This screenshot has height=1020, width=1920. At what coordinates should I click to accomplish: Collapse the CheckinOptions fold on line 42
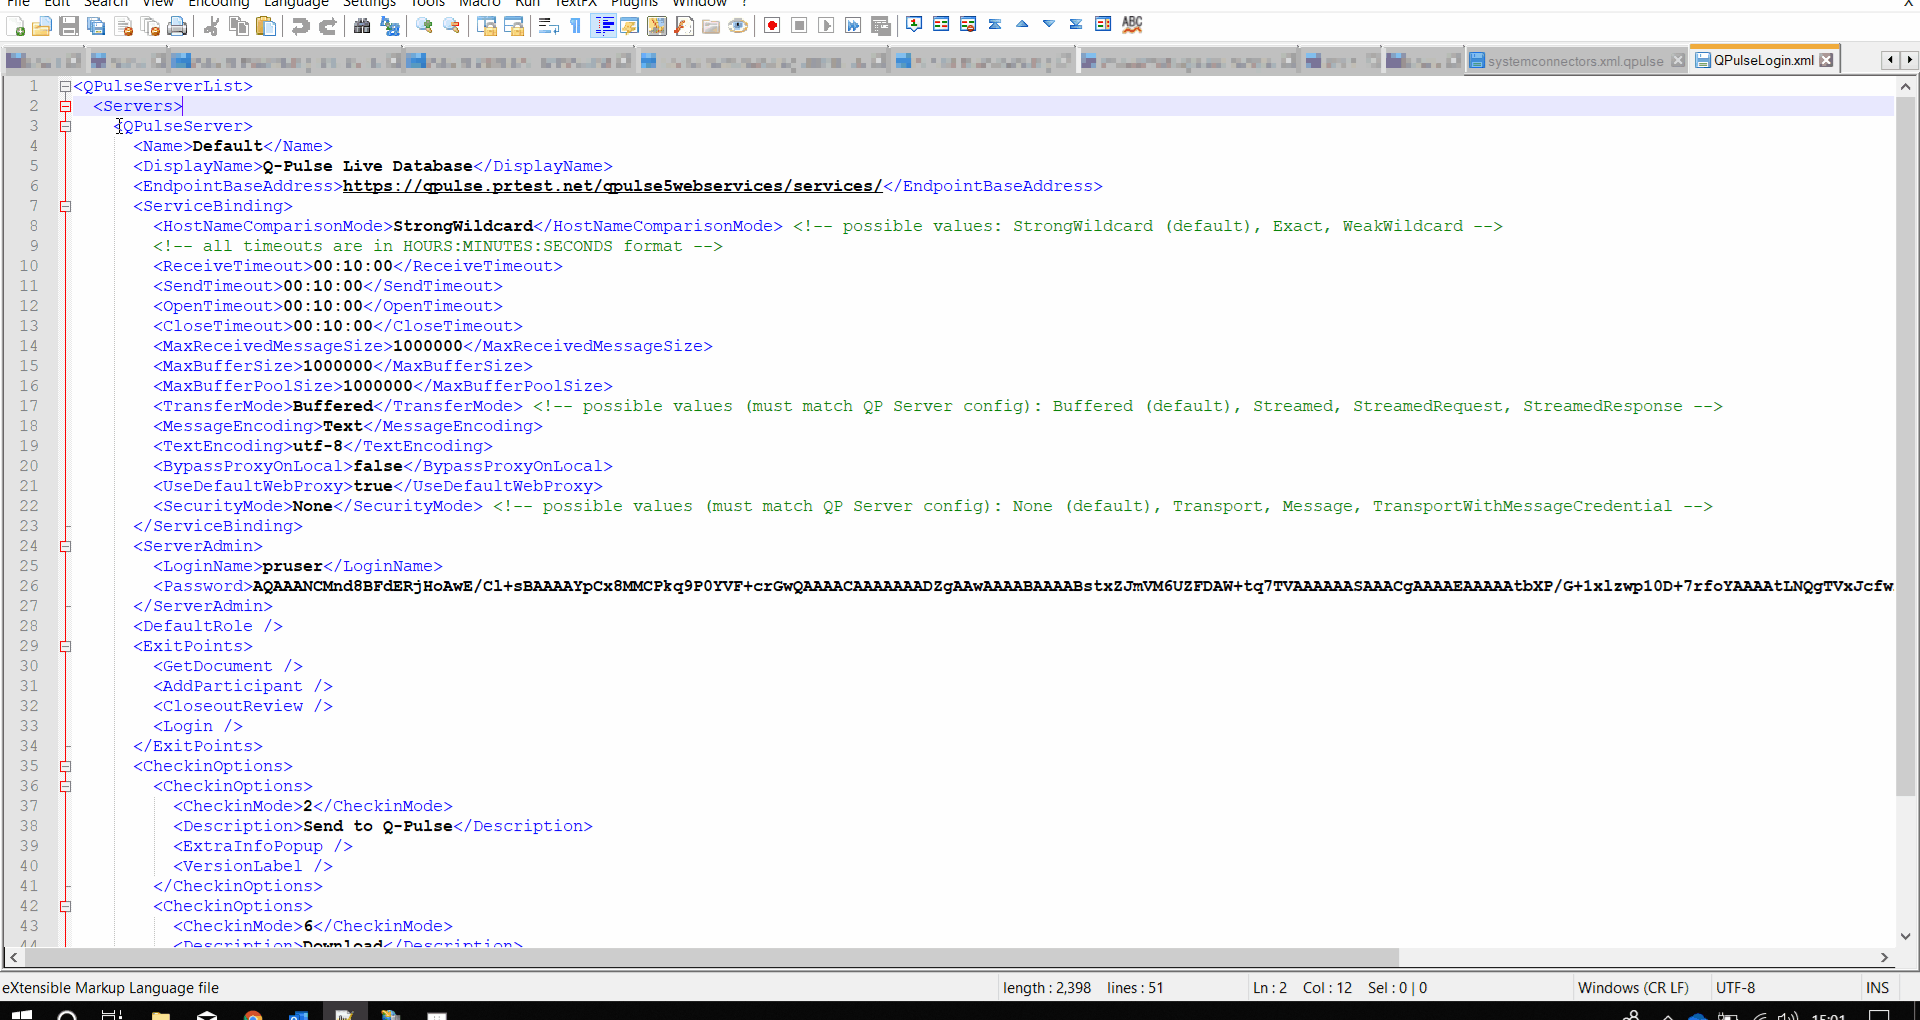click(x=65, y=906)
